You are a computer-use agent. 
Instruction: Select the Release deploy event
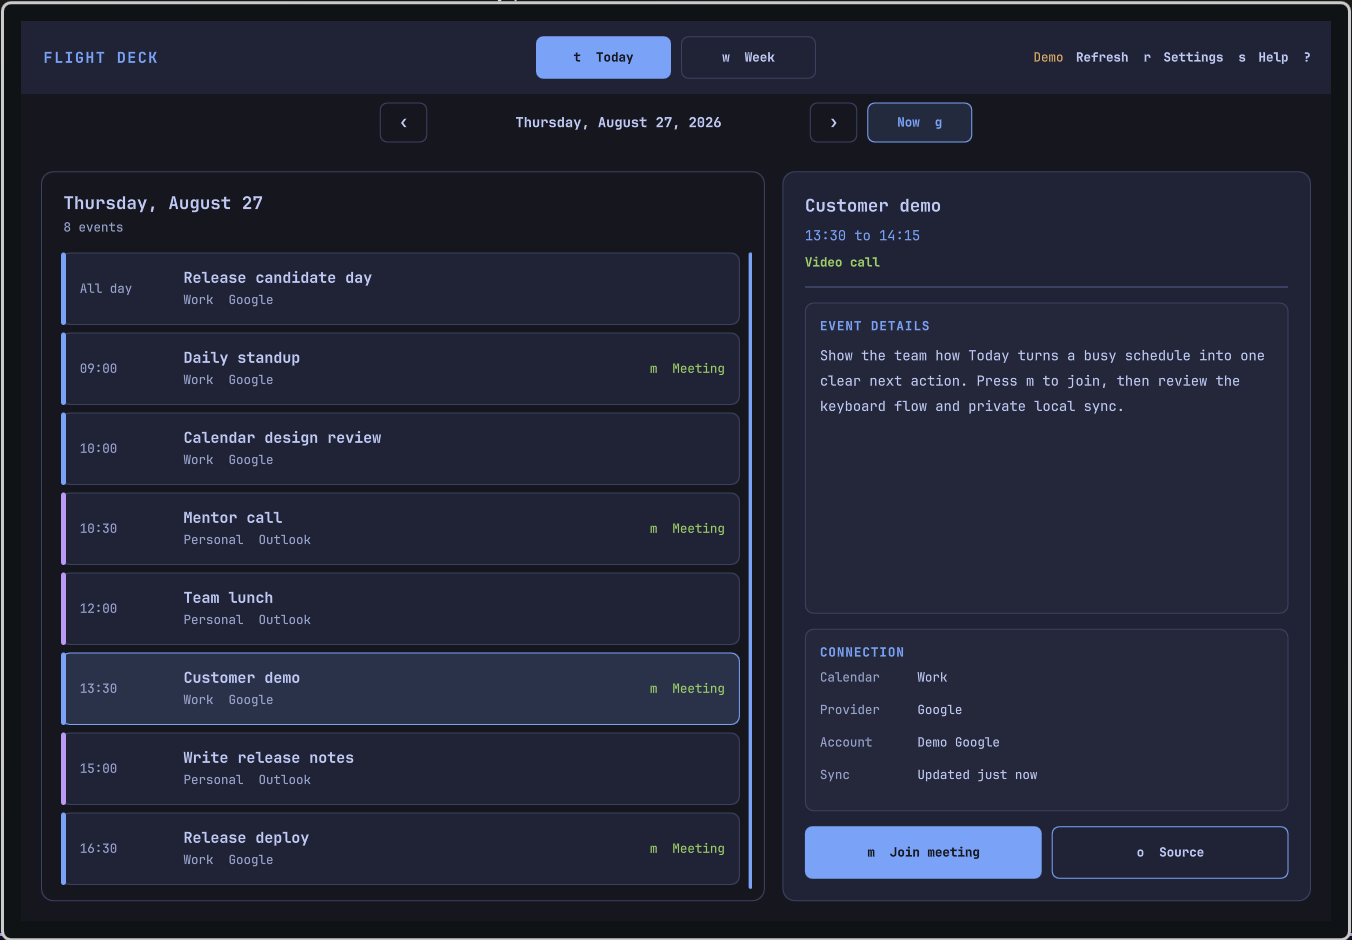[400, 848]
